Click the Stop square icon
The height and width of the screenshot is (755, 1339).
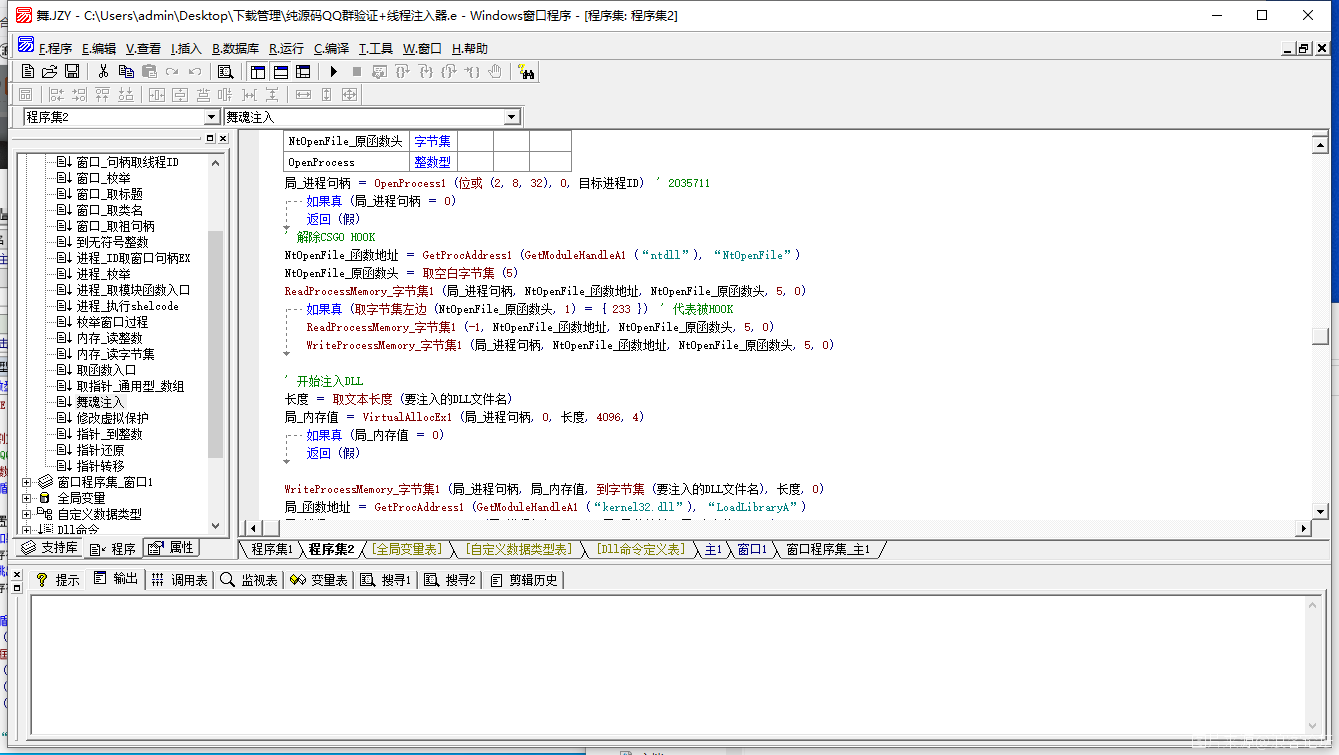pos(357,71)
